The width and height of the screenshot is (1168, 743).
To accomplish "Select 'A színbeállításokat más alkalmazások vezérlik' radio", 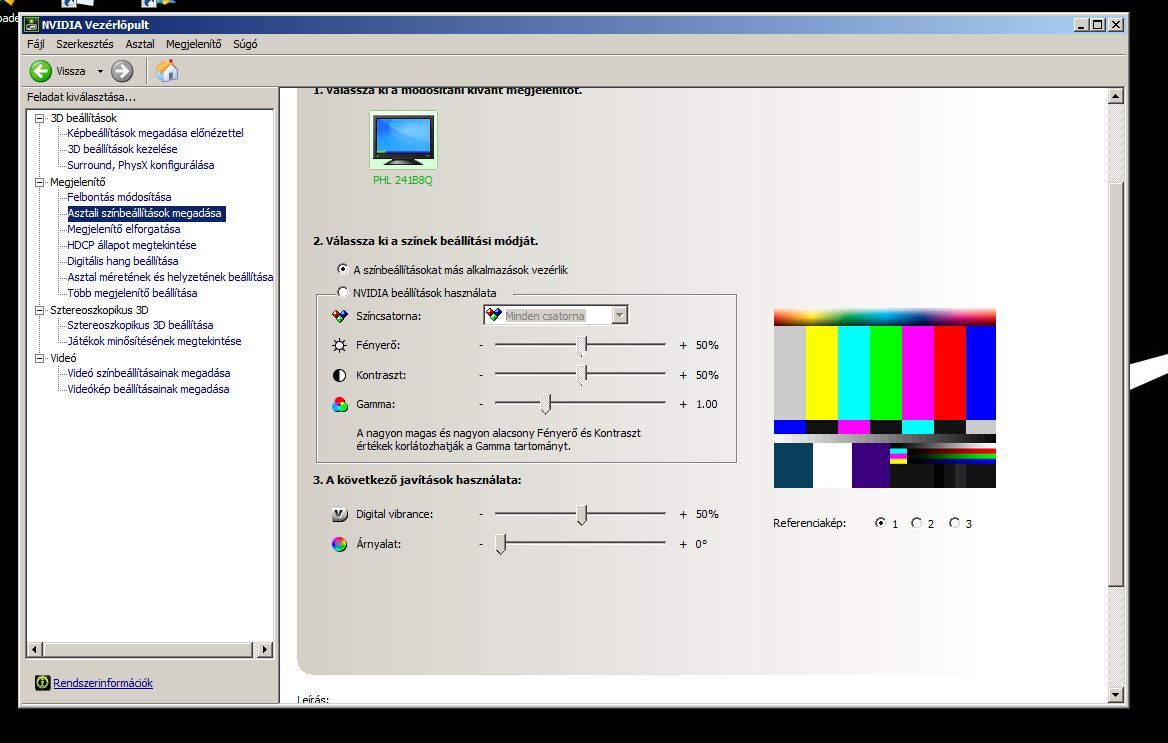I will [x=343, y=269].
